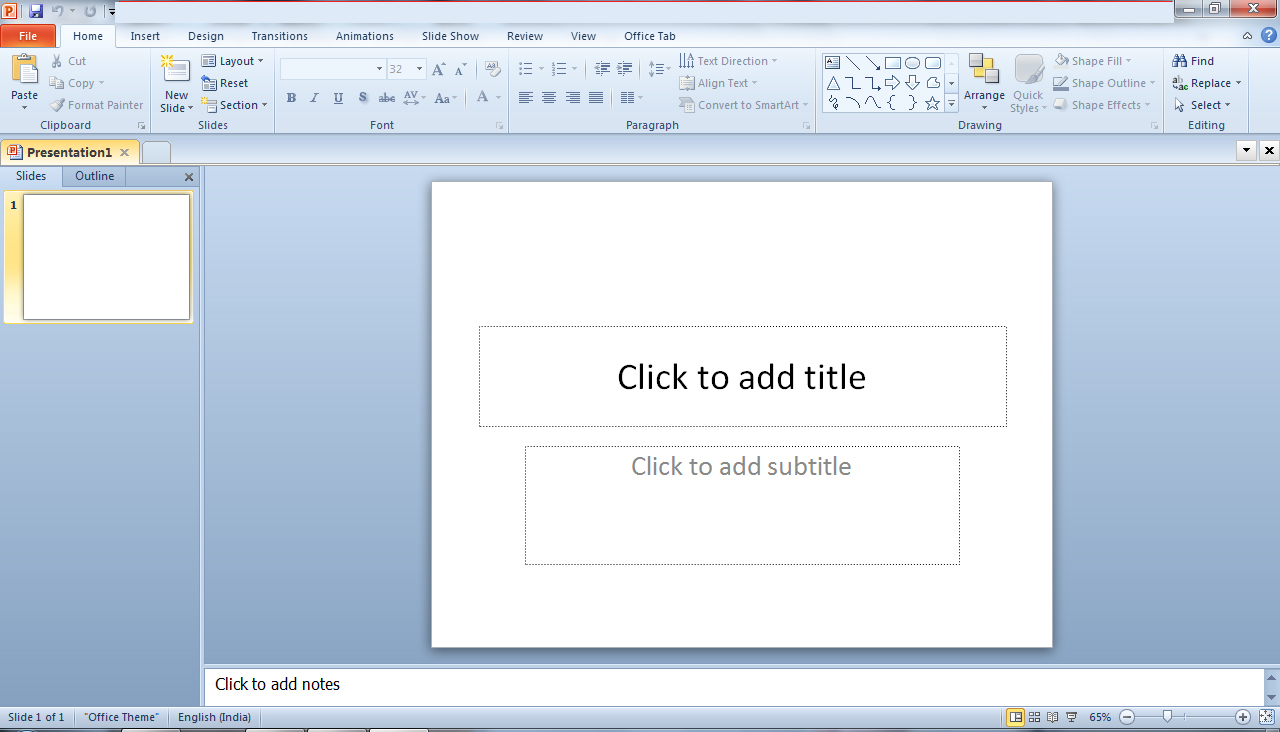The height and width of the screenshot is (732, 1280).
Task: Justify the paragraph text
Action: tap(597, 98)
